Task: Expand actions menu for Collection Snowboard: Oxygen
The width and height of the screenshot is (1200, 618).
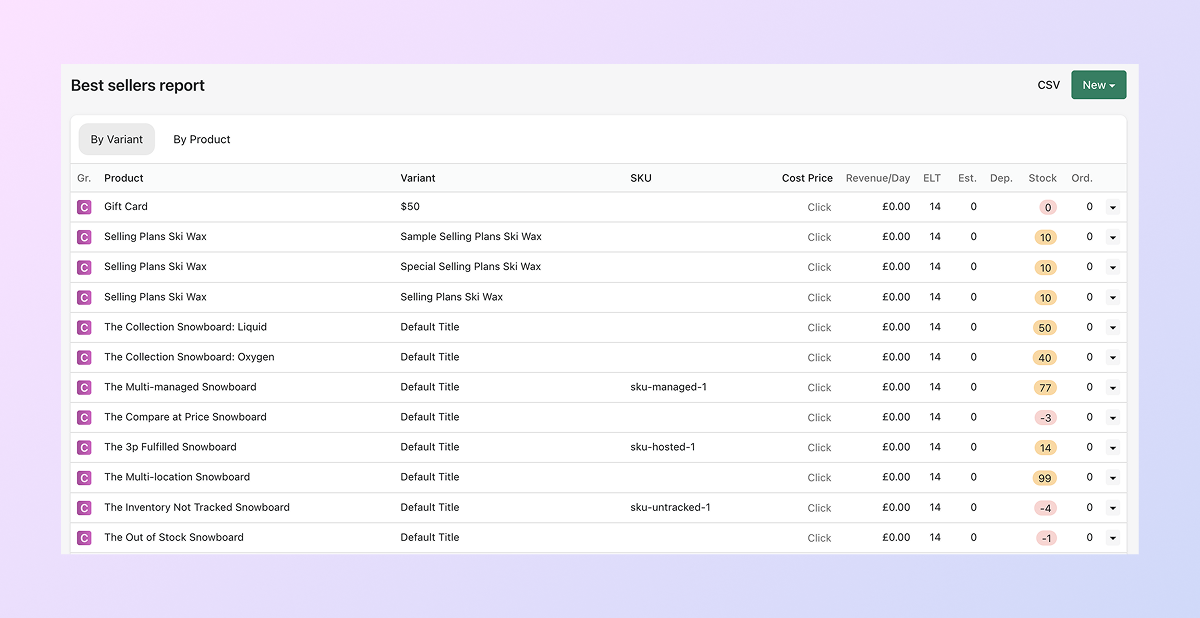Action: click(1112, 357)
